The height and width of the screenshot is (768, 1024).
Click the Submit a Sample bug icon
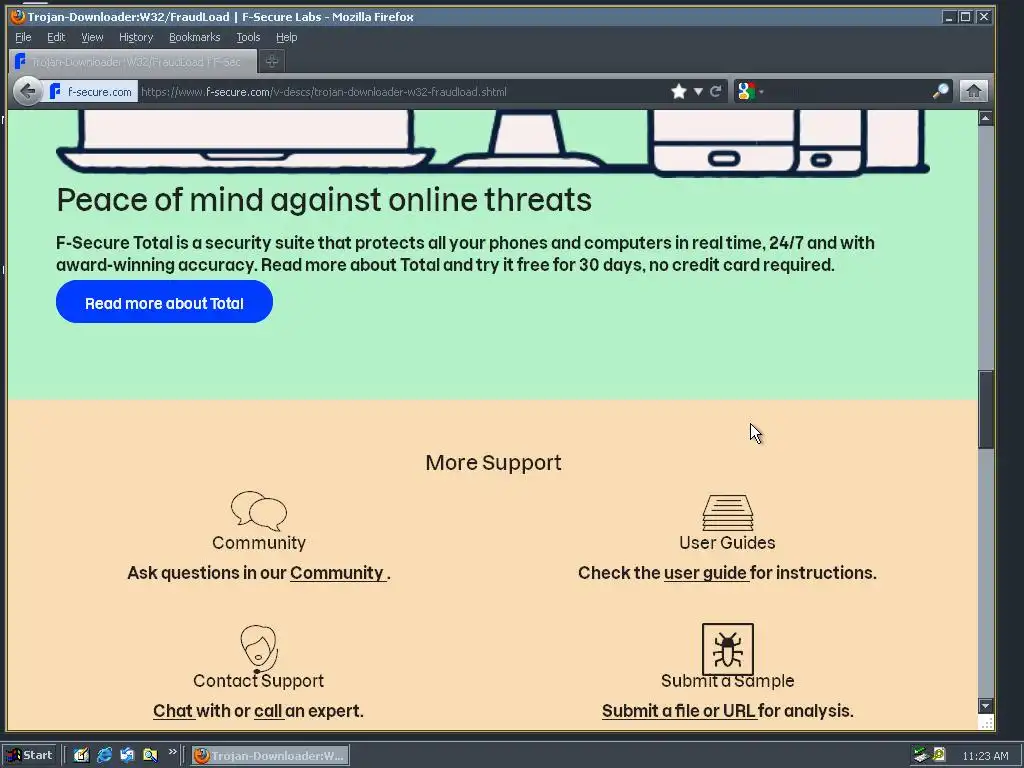coord(728,649)
